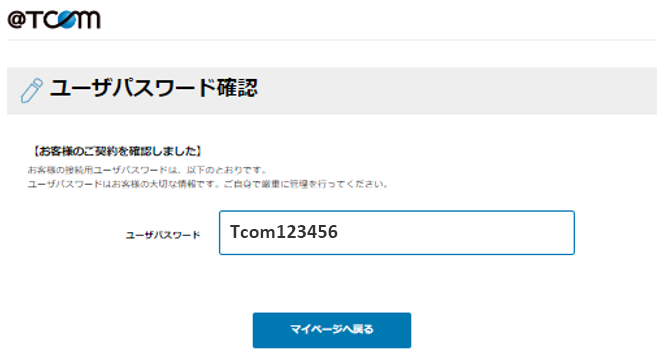The height and width of the screenshot is (364, 665).
Task: Click the blue border of password box
Action: coord(397,211)
